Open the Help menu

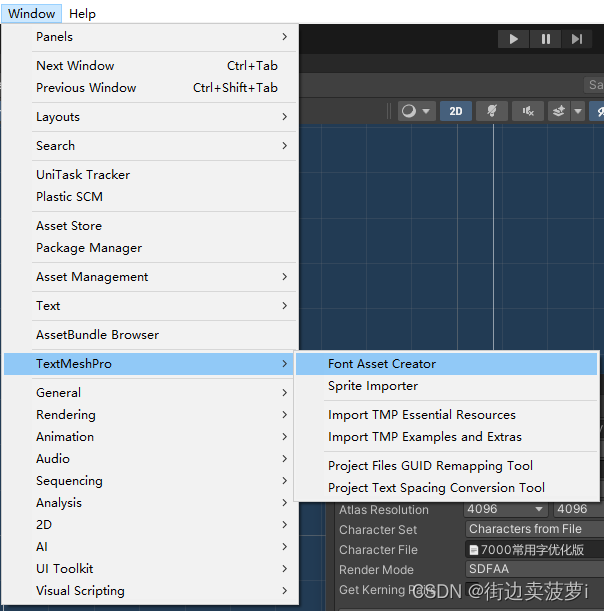(x=82, y=14)
